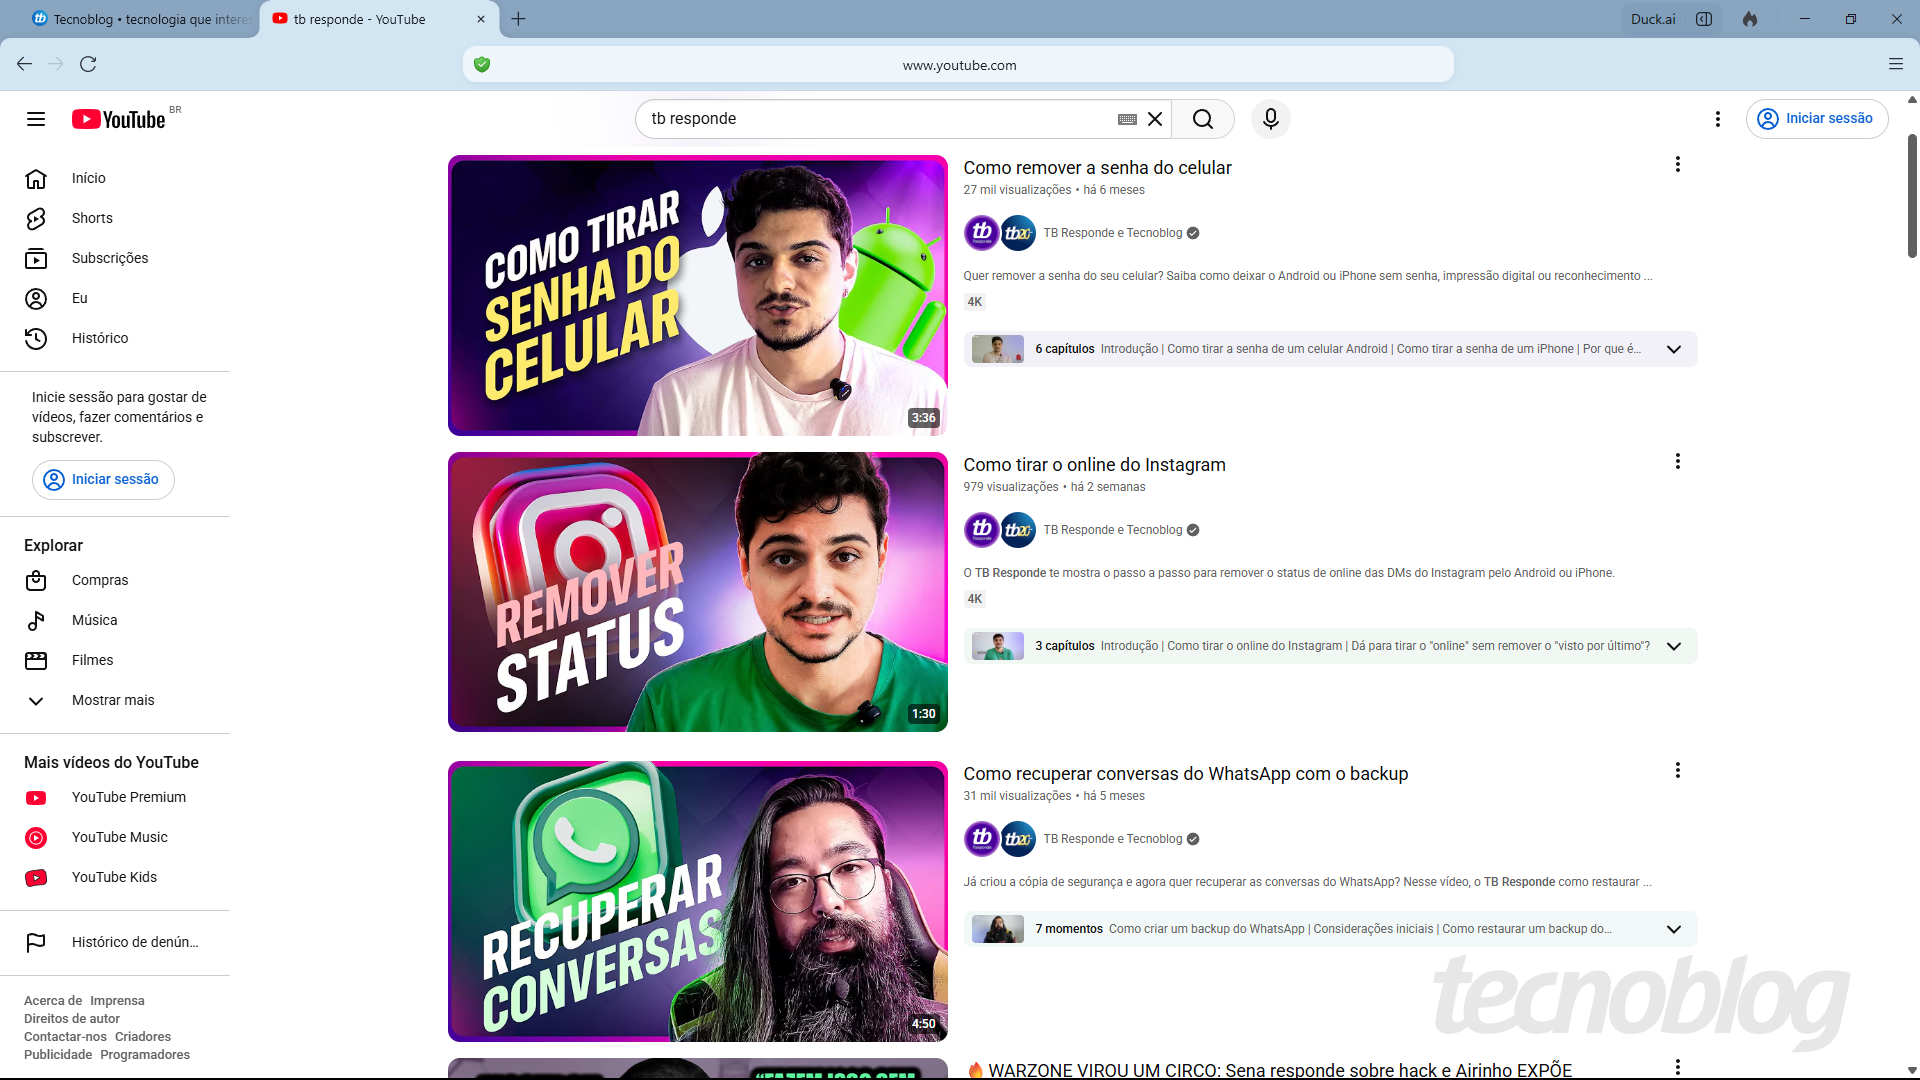This screenshot has height=1080, width=1920.
Task: Open options for 'Como tirar o online do Instagram'
Action: [x=1678, y=461]
